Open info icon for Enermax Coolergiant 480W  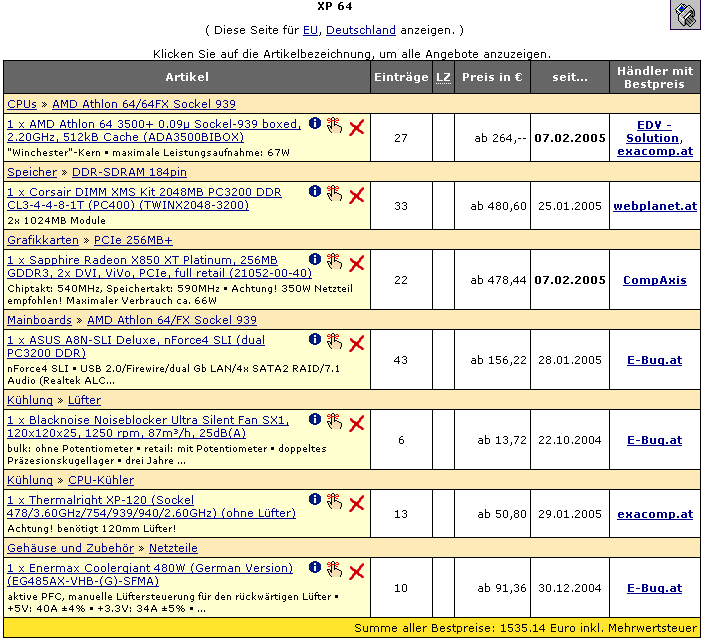pyautogui.click(x=315, y=567)
